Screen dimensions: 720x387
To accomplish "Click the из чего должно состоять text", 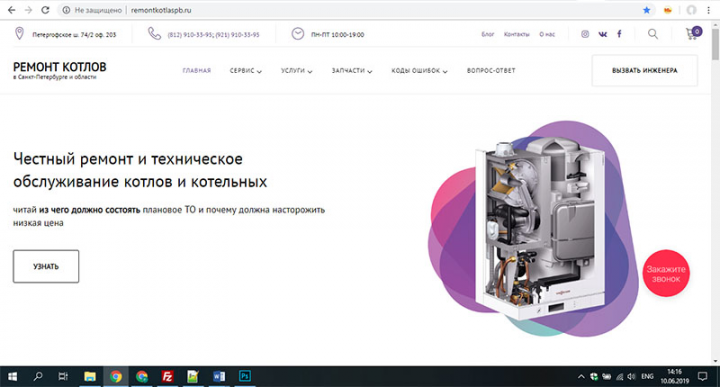I will pyautogui.click(x=90, y=210).
